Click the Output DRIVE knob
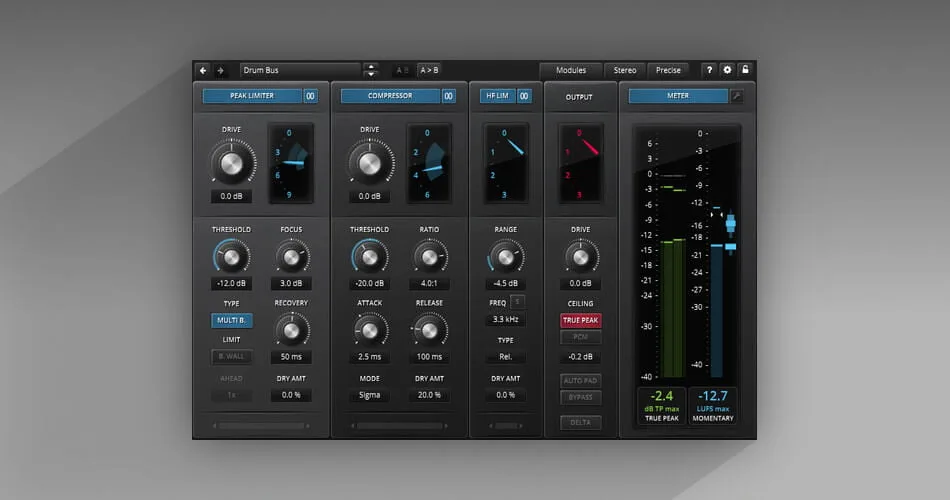Image resolution: width=950 pixels, height=500 pixels. (580, 258)
